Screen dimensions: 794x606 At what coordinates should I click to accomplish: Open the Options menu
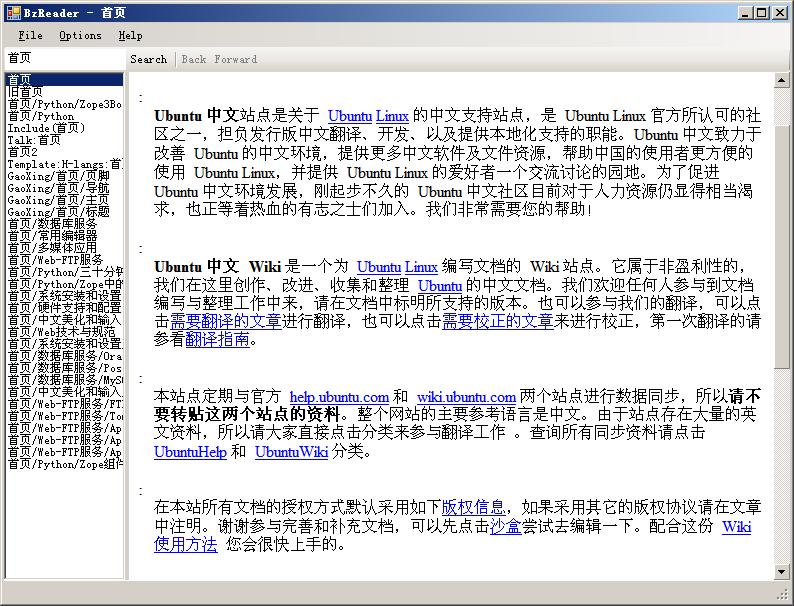pos(80,35)
